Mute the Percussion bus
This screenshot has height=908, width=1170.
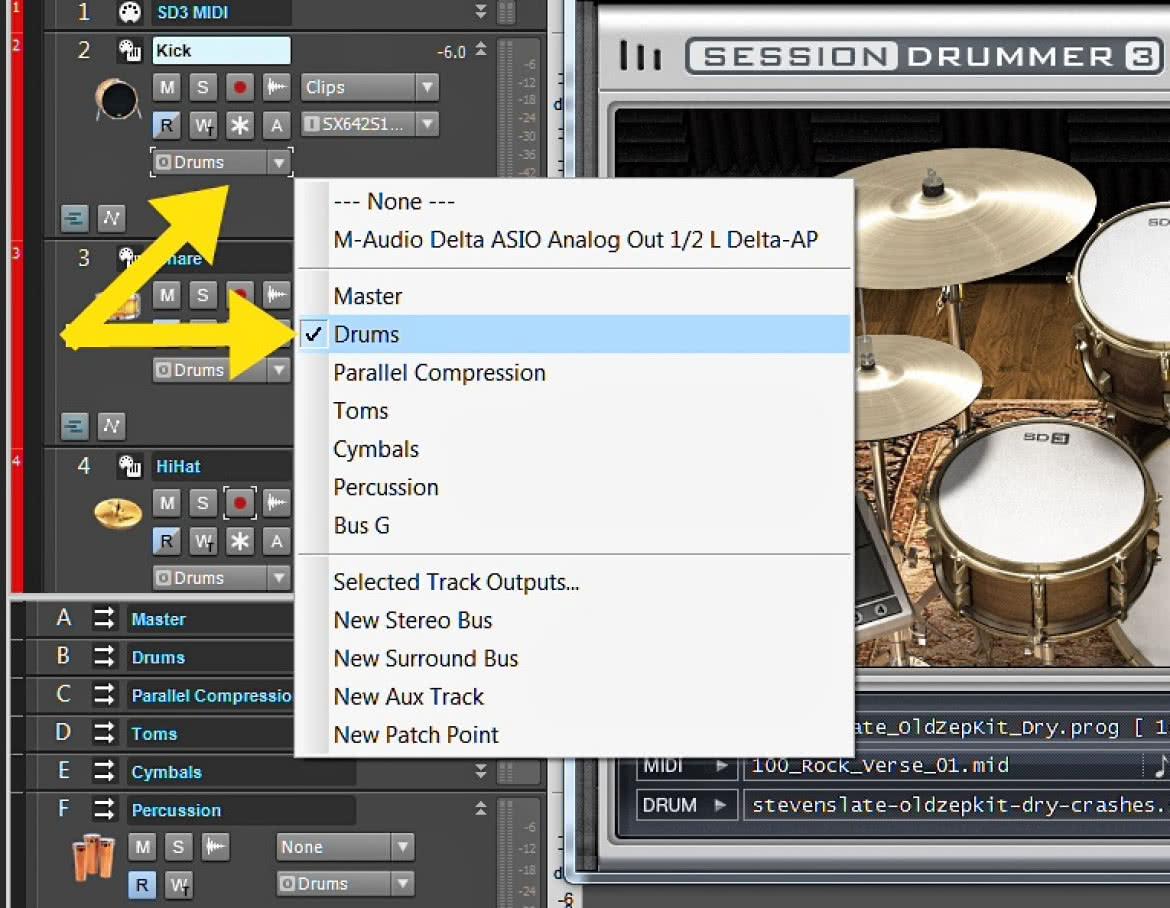(x=143, y=846)
